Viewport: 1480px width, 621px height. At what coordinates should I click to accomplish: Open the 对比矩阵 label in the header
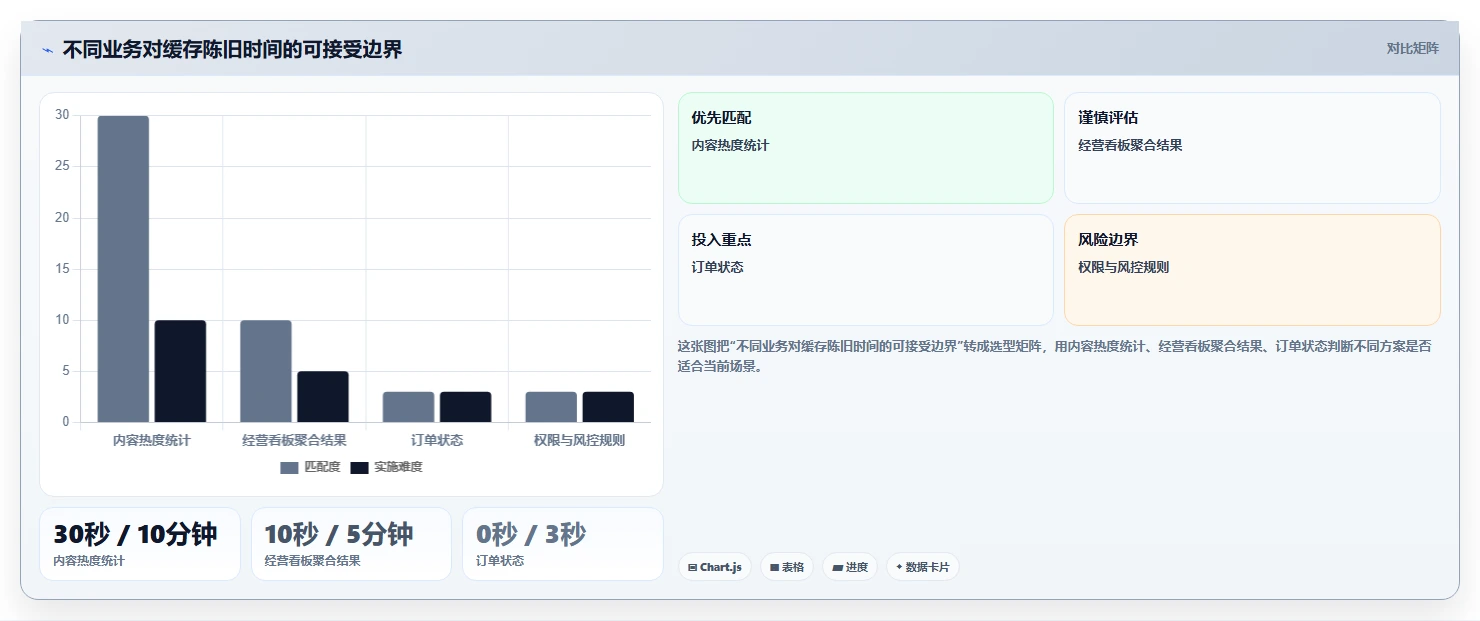pyautogui.click(x=1413, y=48)
